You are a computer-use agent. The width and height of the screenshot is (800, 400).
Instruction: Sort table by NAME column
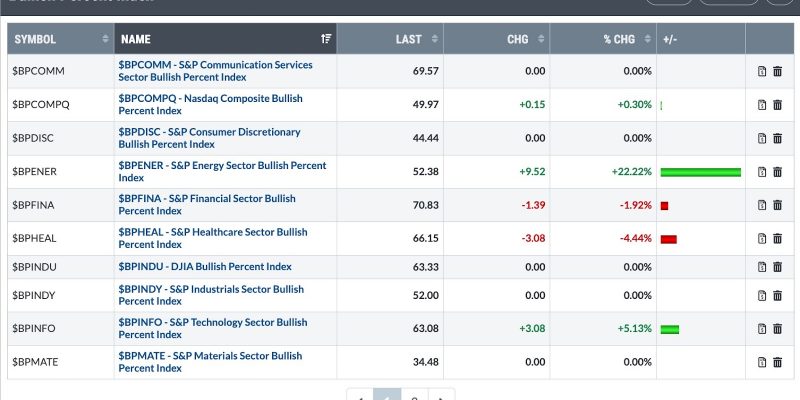[x=226, y=39]
